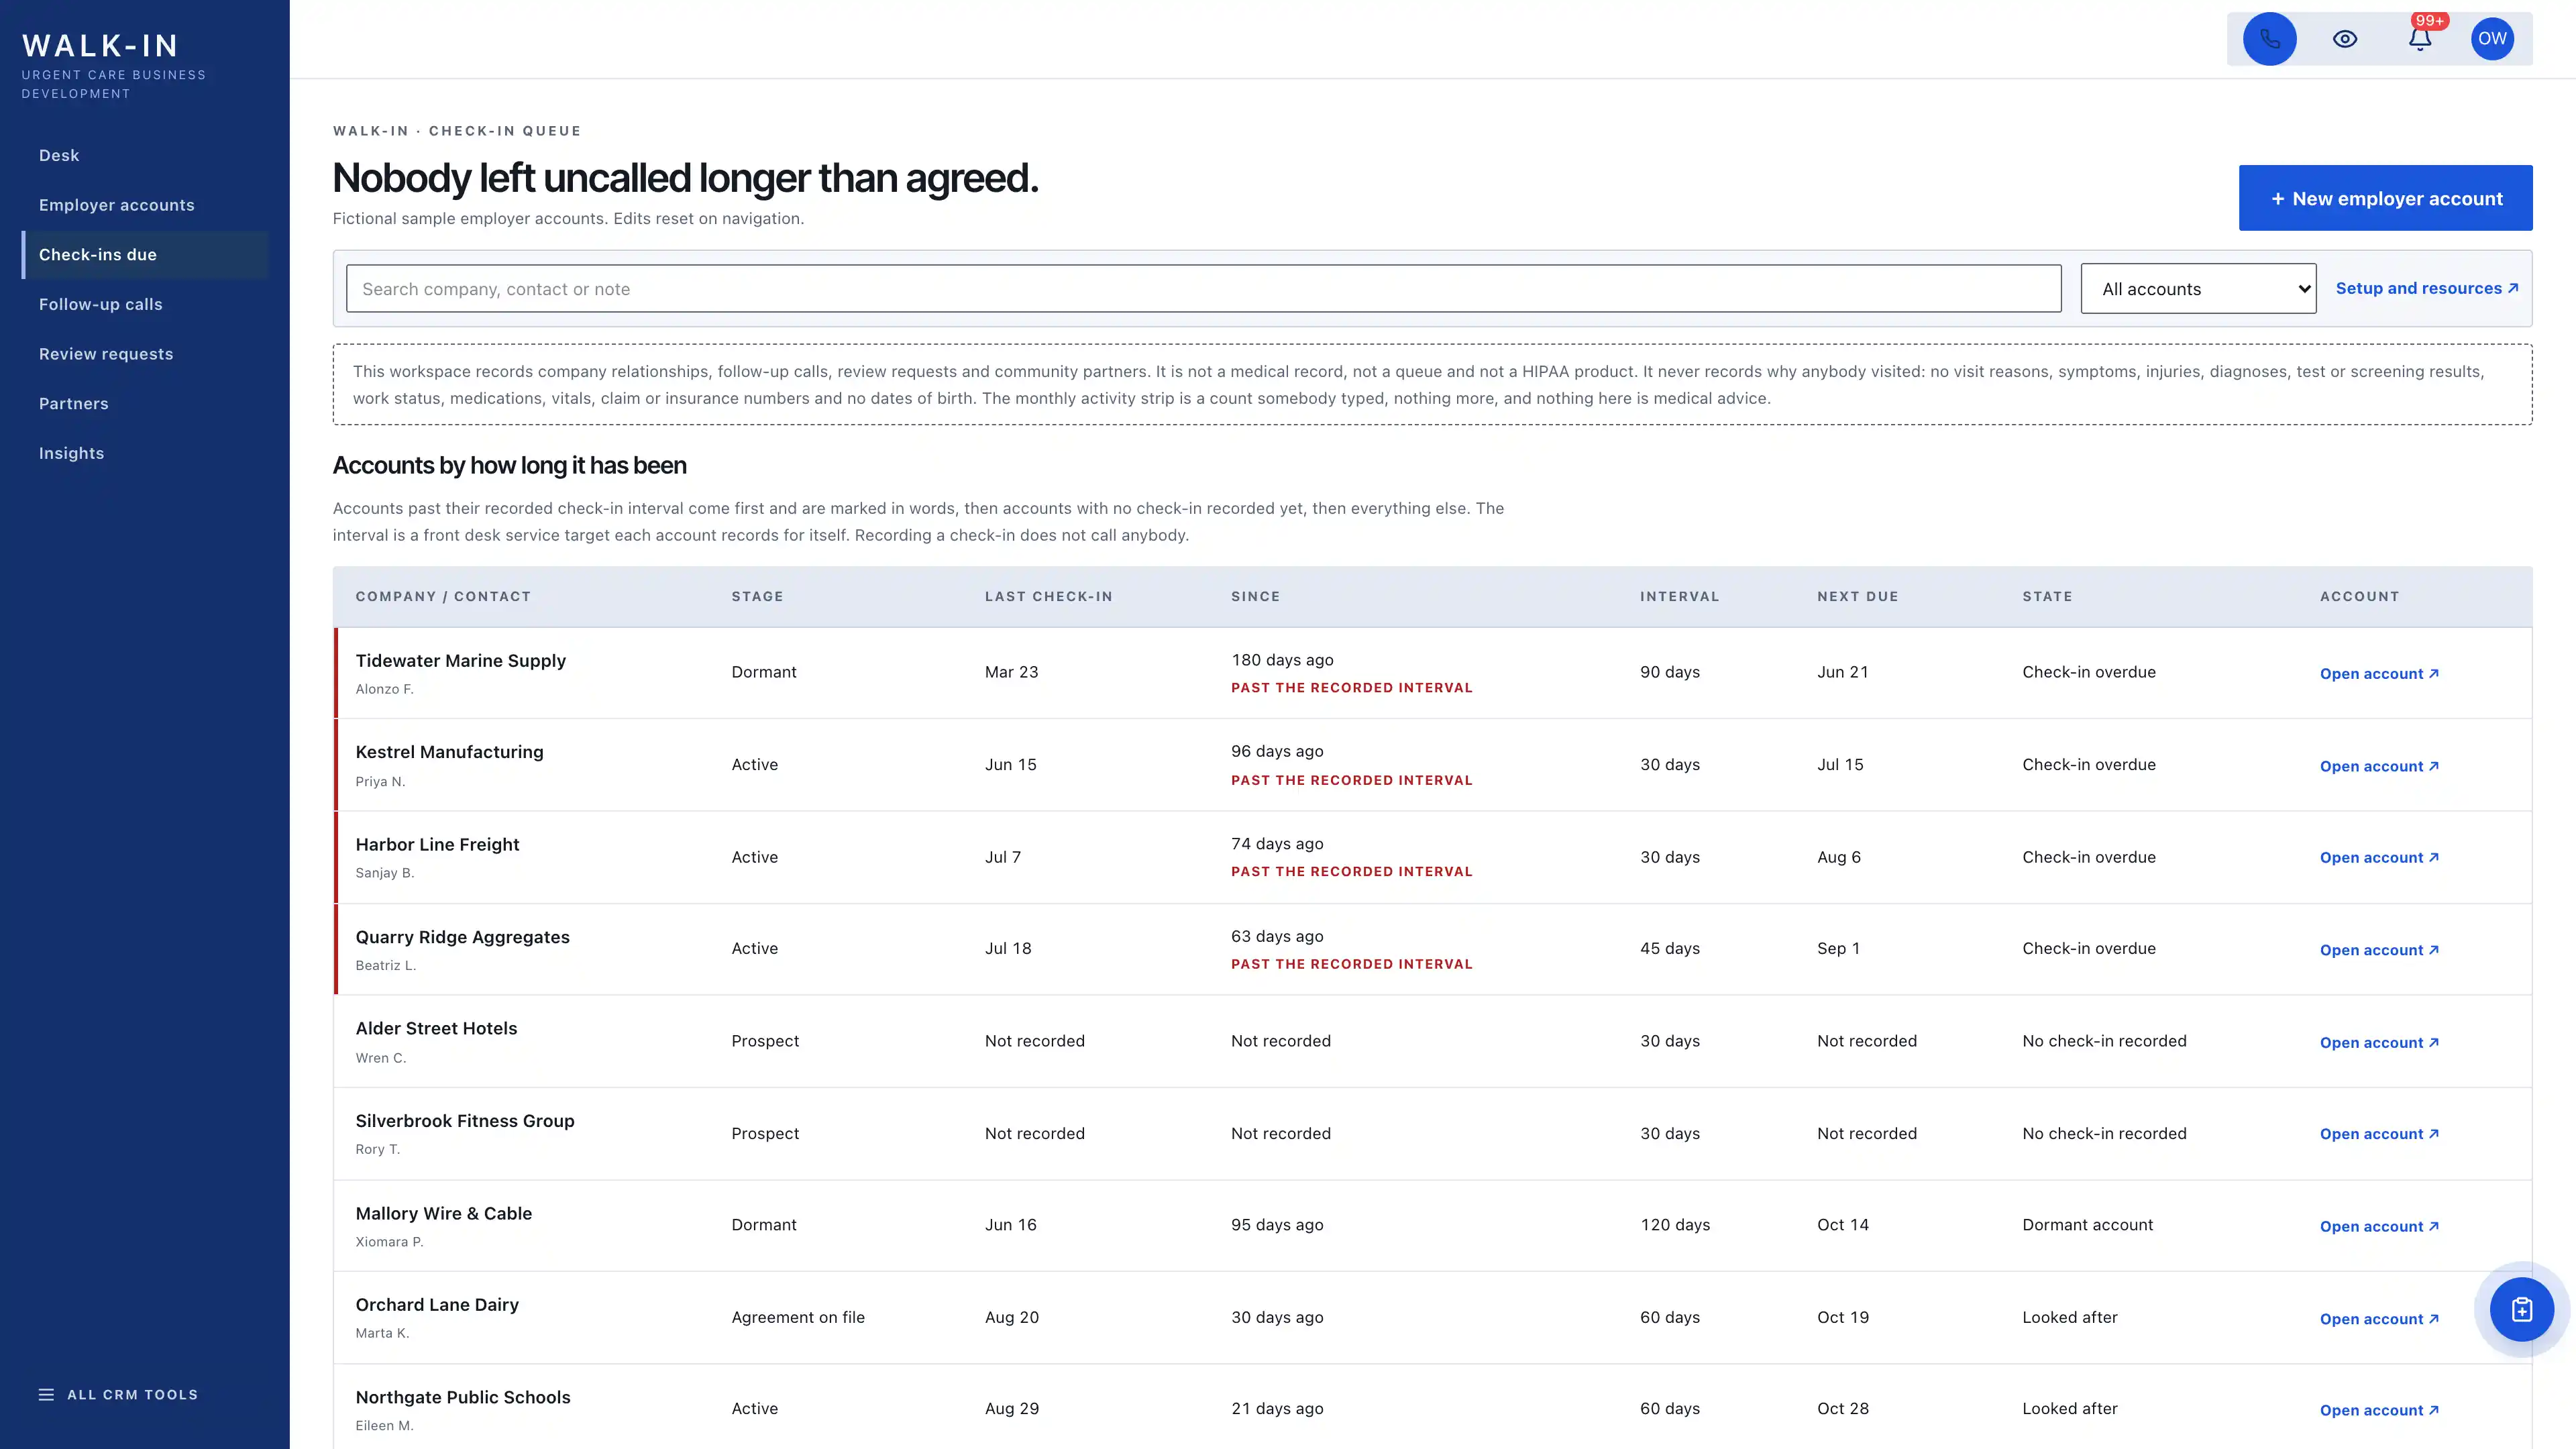Open account for Quarry Ridge Aggregates
Screen dimensions: 2576x1449
pyautogui.click(x=2379, y=950)
